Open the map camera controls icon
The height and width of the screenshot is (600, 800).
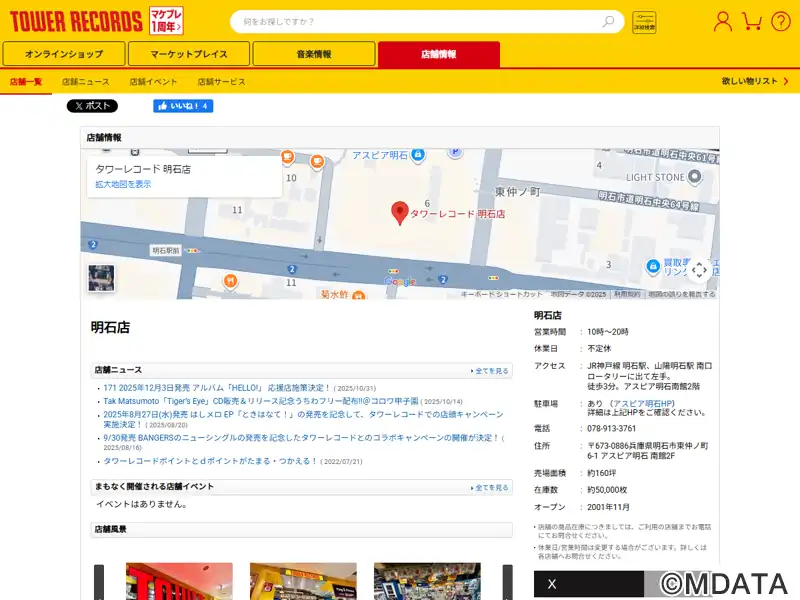point(699,270)
